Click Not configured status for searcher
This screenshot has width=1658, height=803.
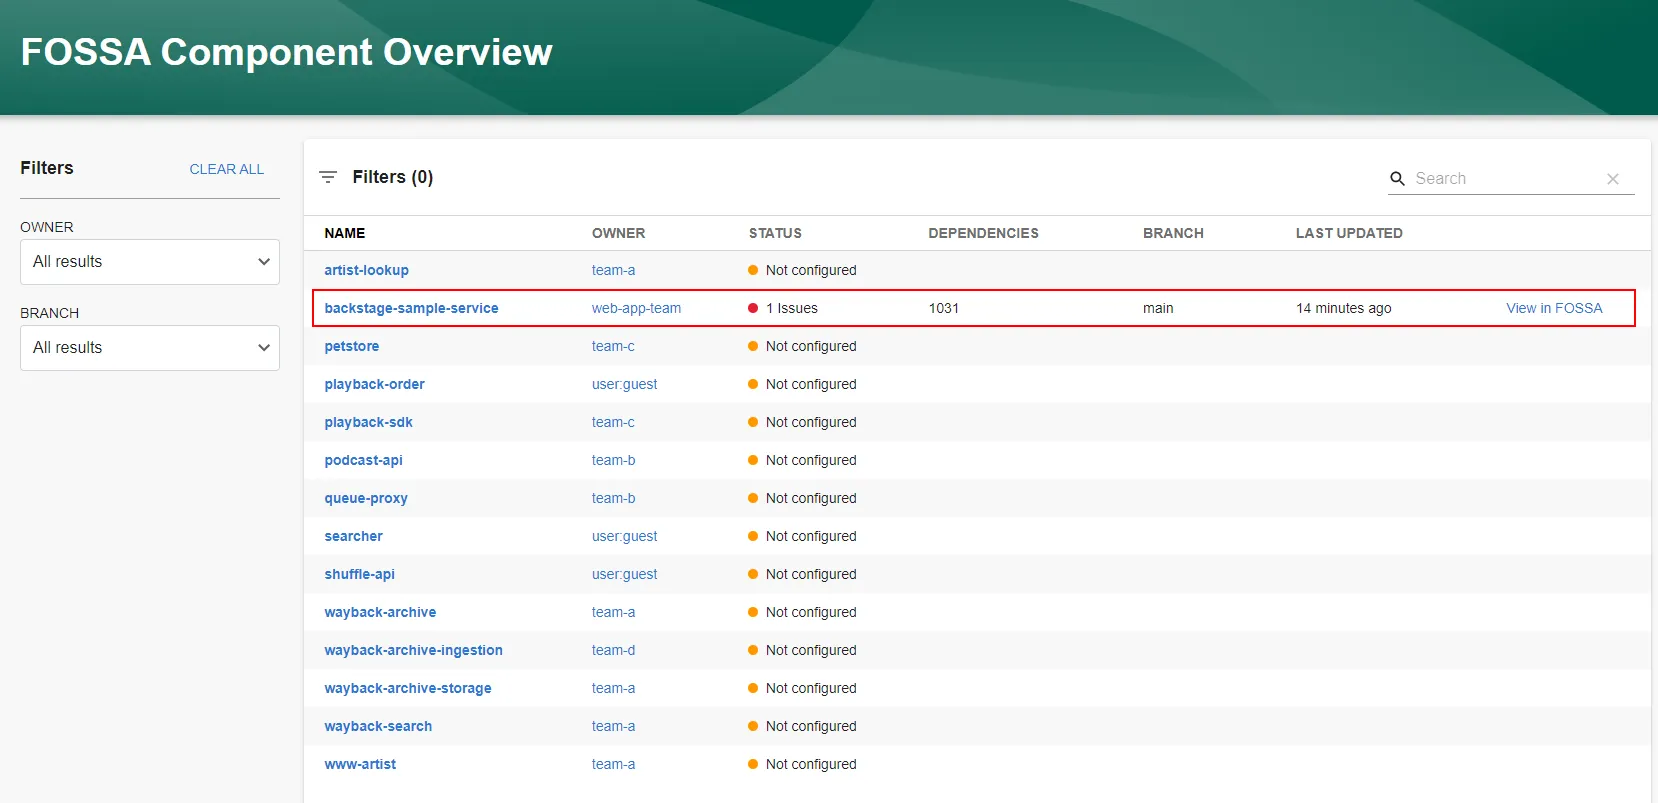click(811, 536)
